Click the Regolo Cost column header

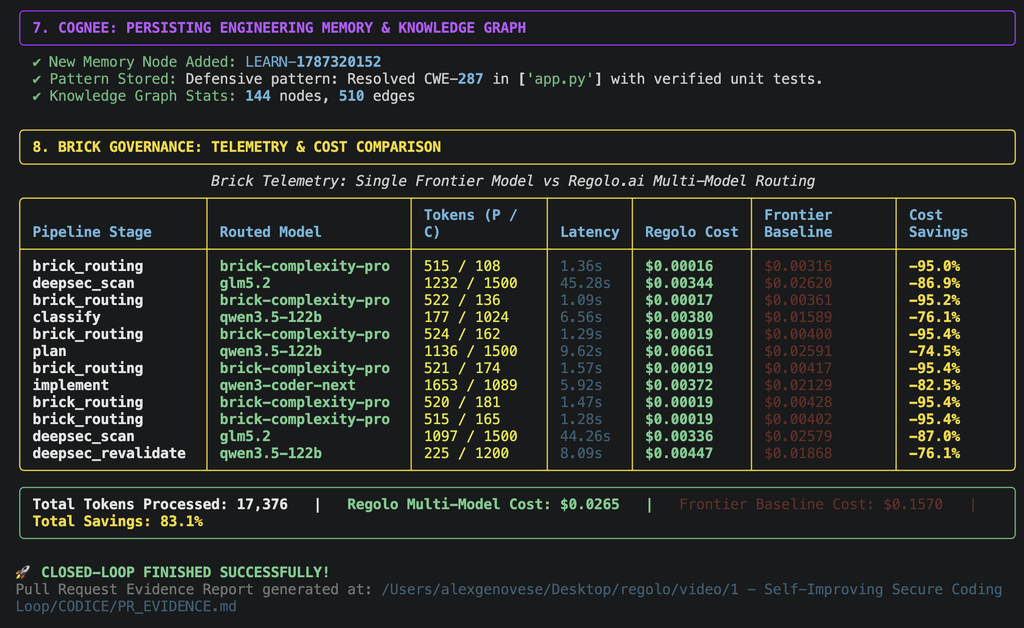pyautogui.click(x=692, y=232)
